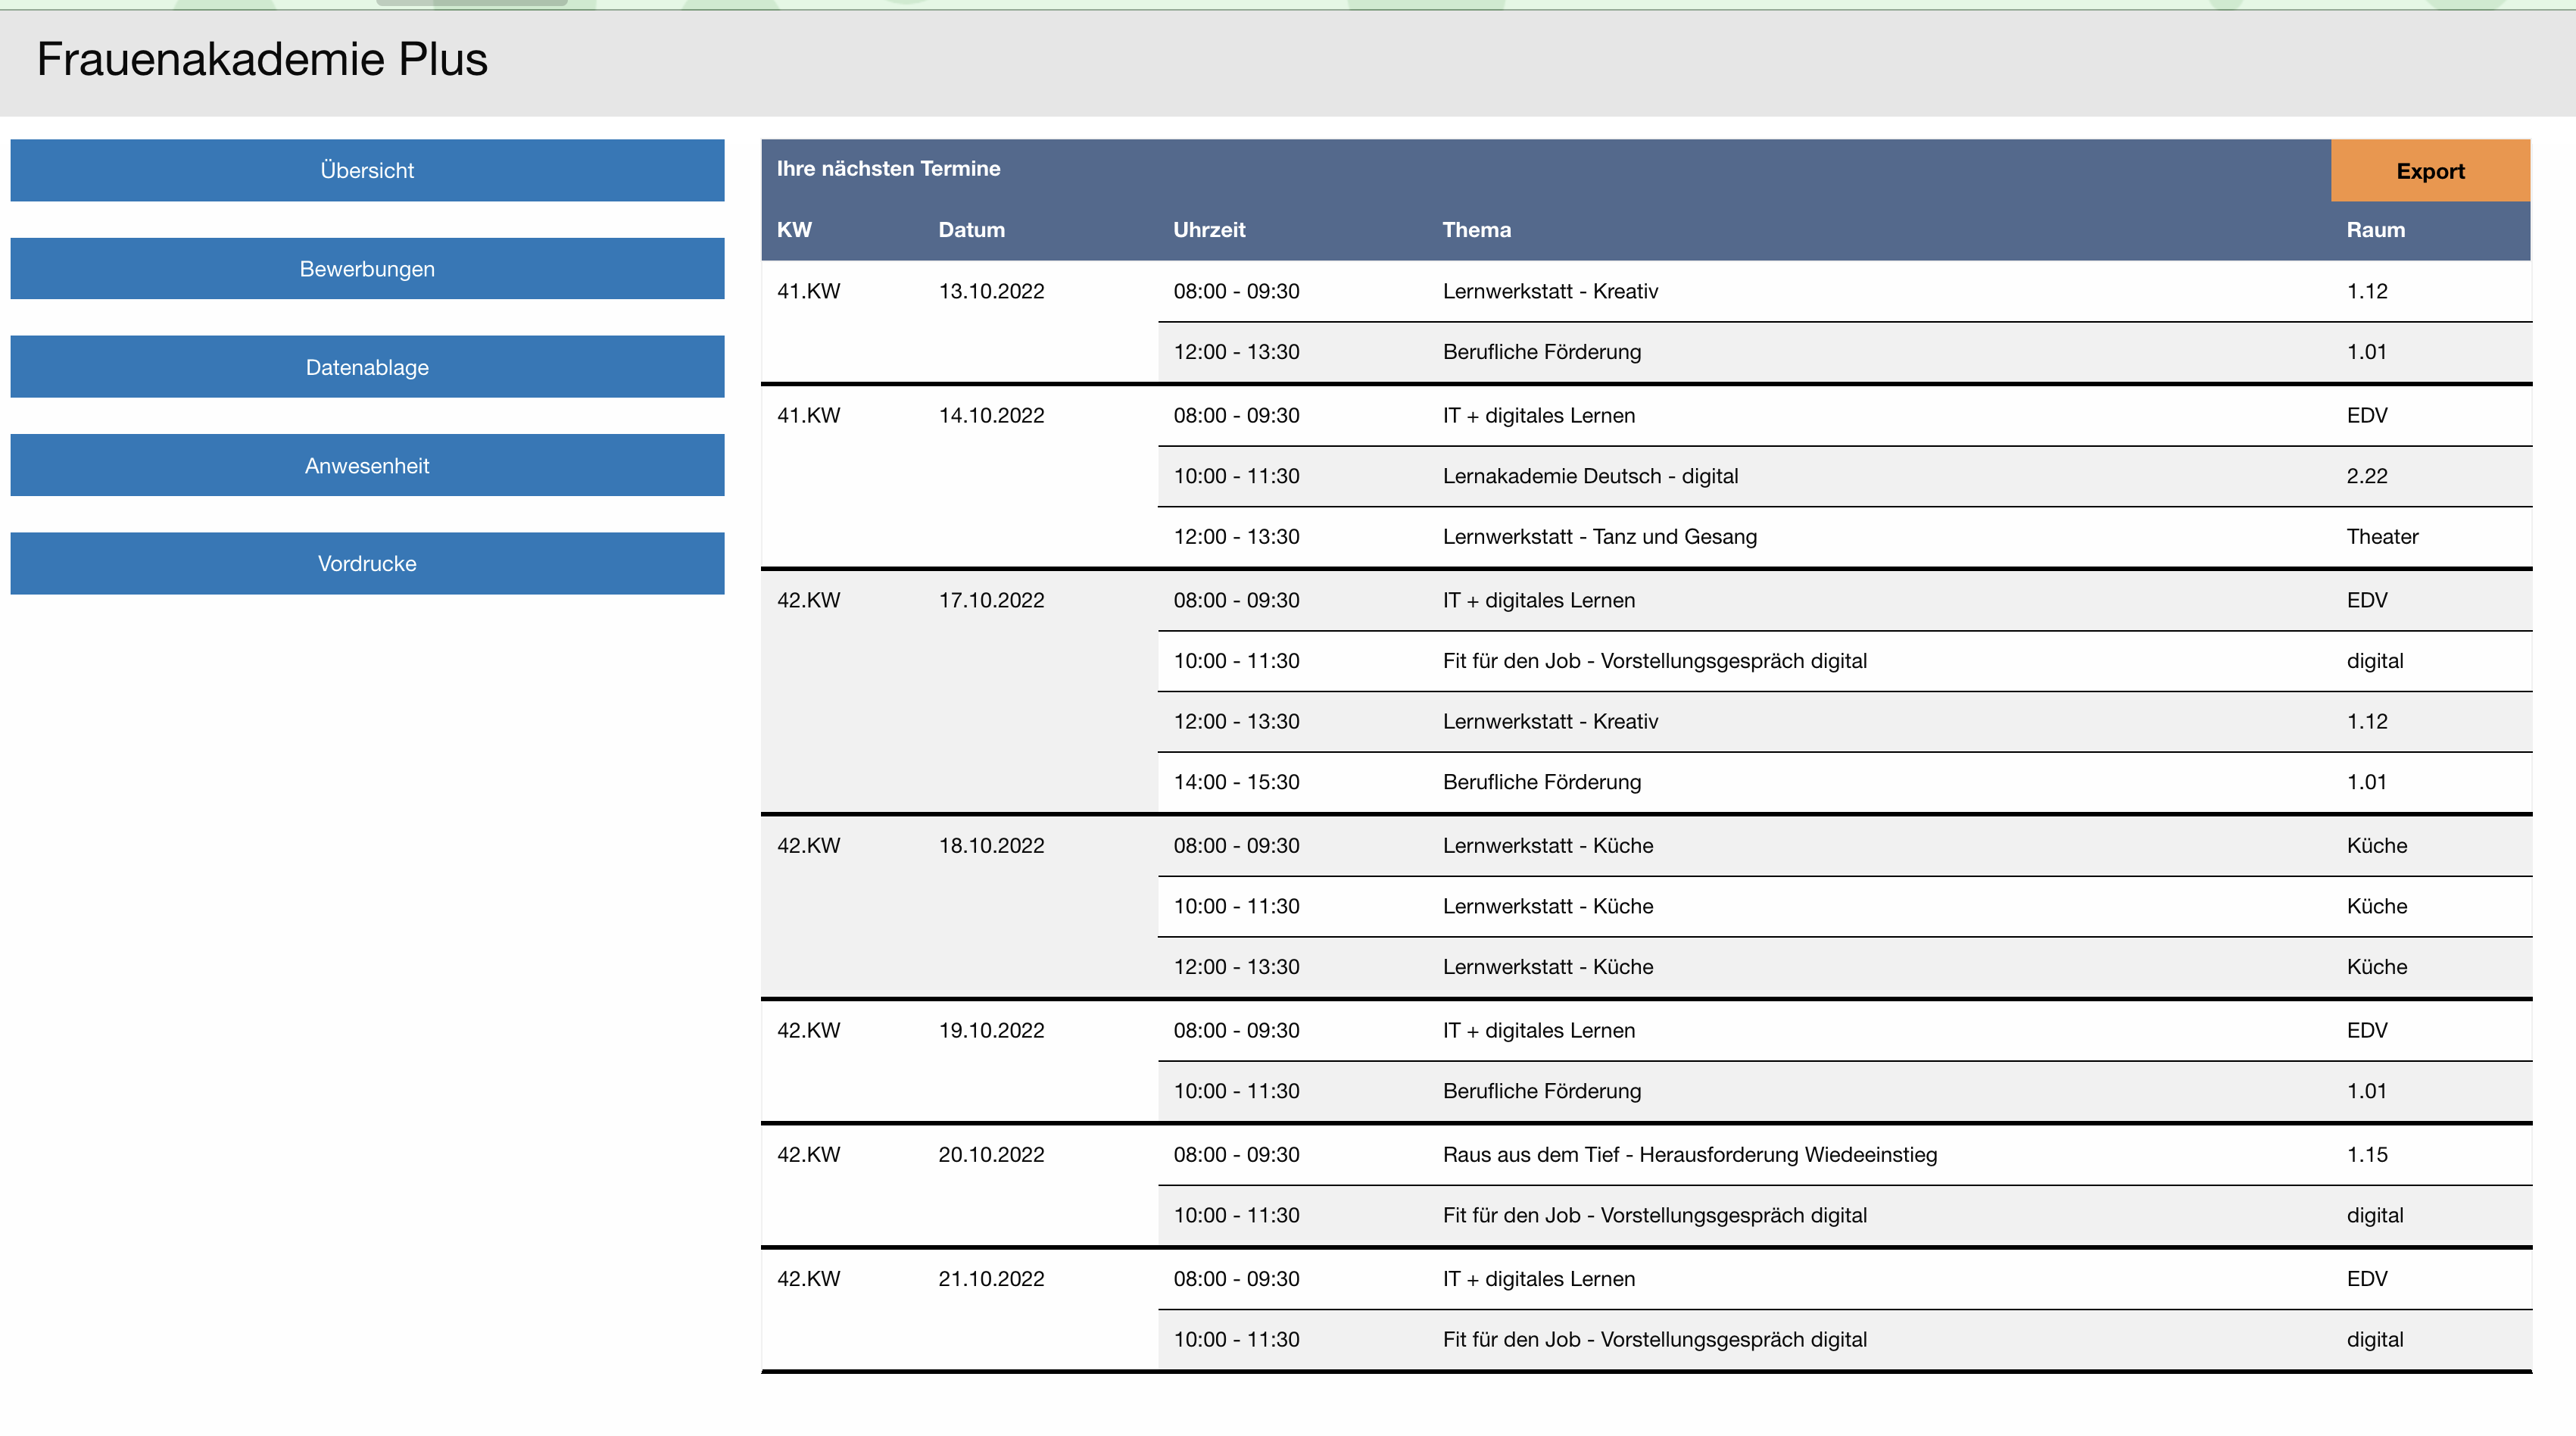Click 42.KW beside 21.10.2022

pos(808,1278)
